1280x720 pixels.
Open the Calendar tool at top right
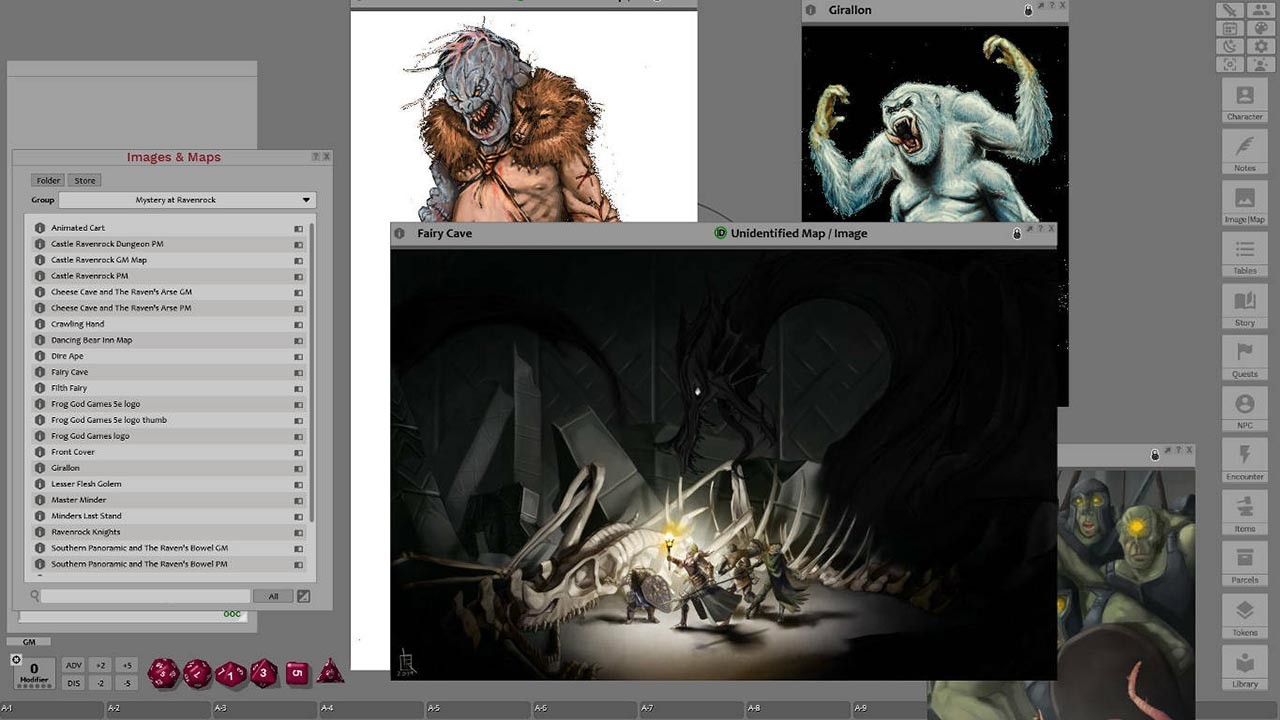[1229, 28]
